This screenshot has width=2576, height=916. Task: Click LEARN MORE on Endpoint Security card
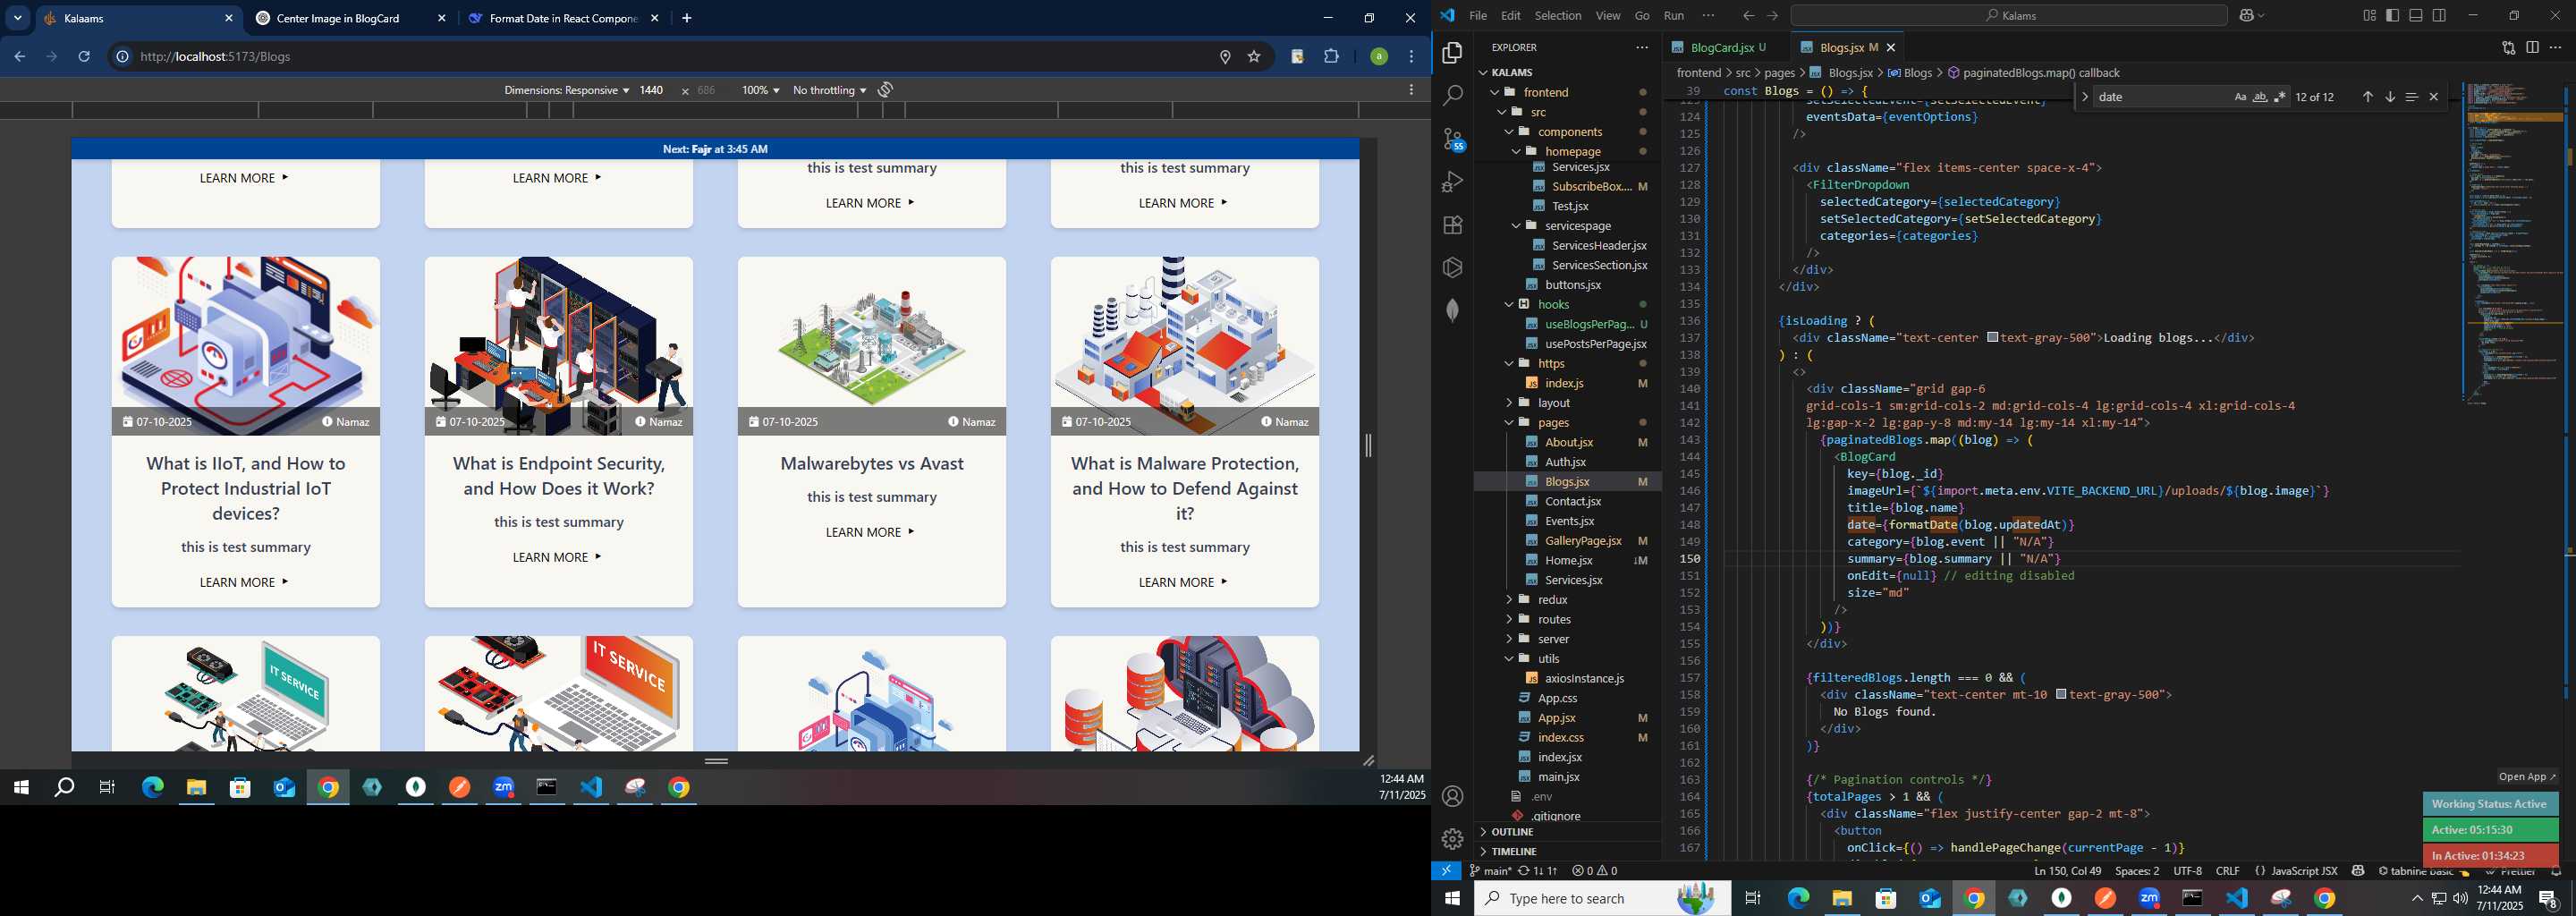coord(558,557)
